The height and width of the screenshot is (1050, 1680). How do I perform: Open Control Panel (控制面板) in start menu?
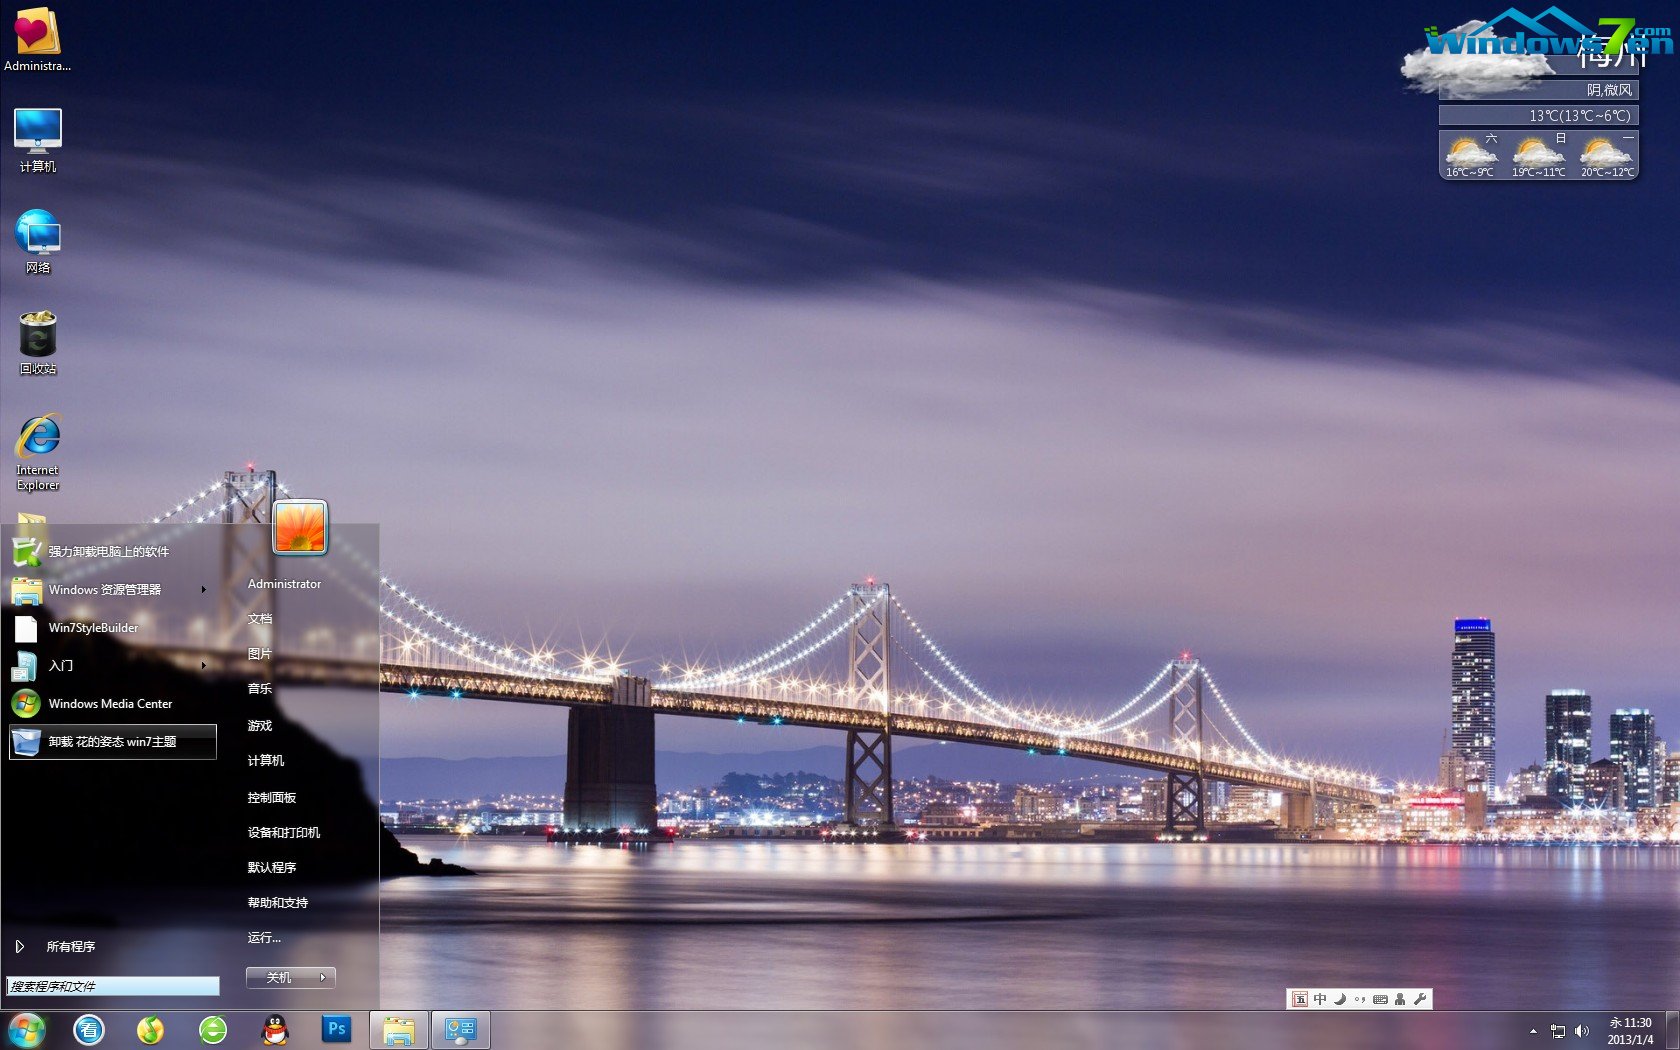click(x=272, y=798)
